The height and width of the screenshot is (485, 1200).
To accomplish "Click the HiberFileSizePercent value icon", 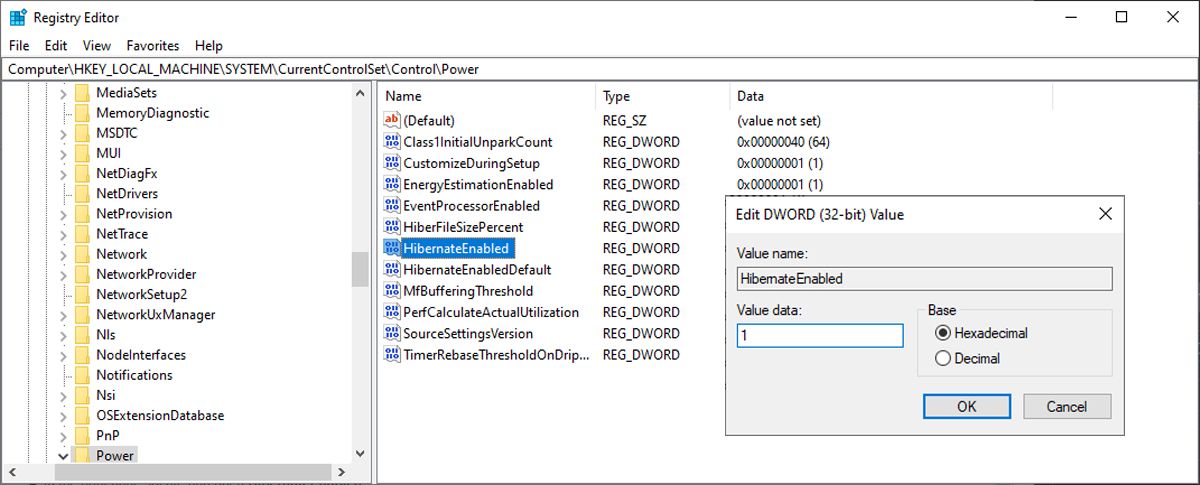I will coord(391,227).
